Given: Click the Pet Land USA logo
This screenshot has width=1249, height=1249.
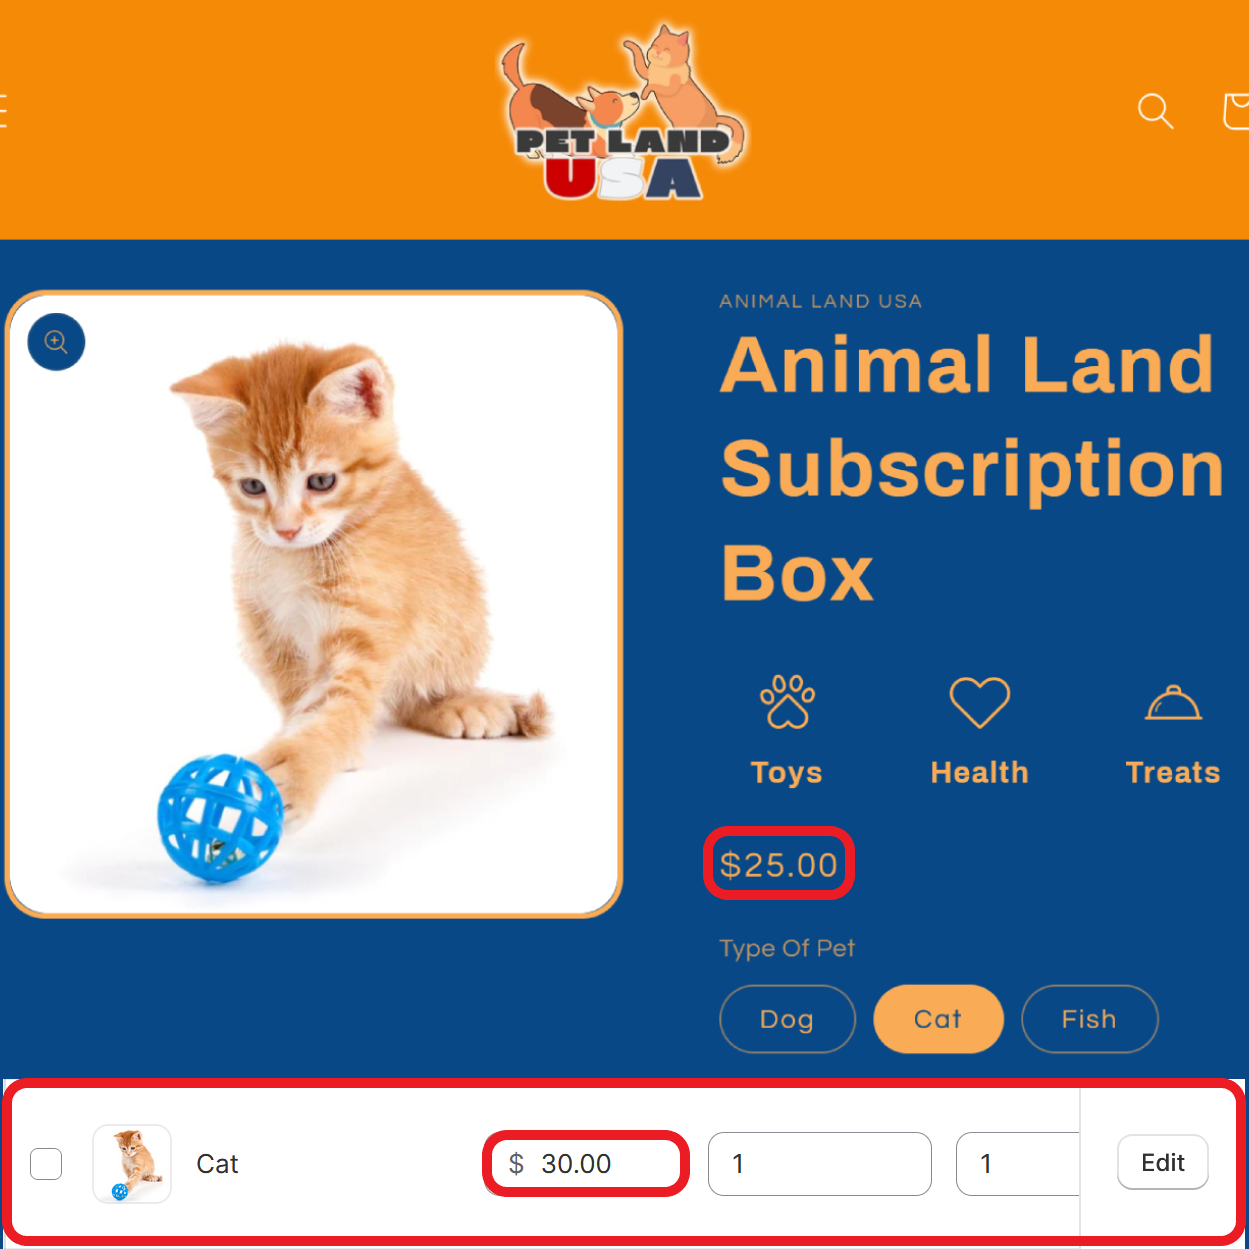Looking at the screenshot, I should (x=622, y=113).
